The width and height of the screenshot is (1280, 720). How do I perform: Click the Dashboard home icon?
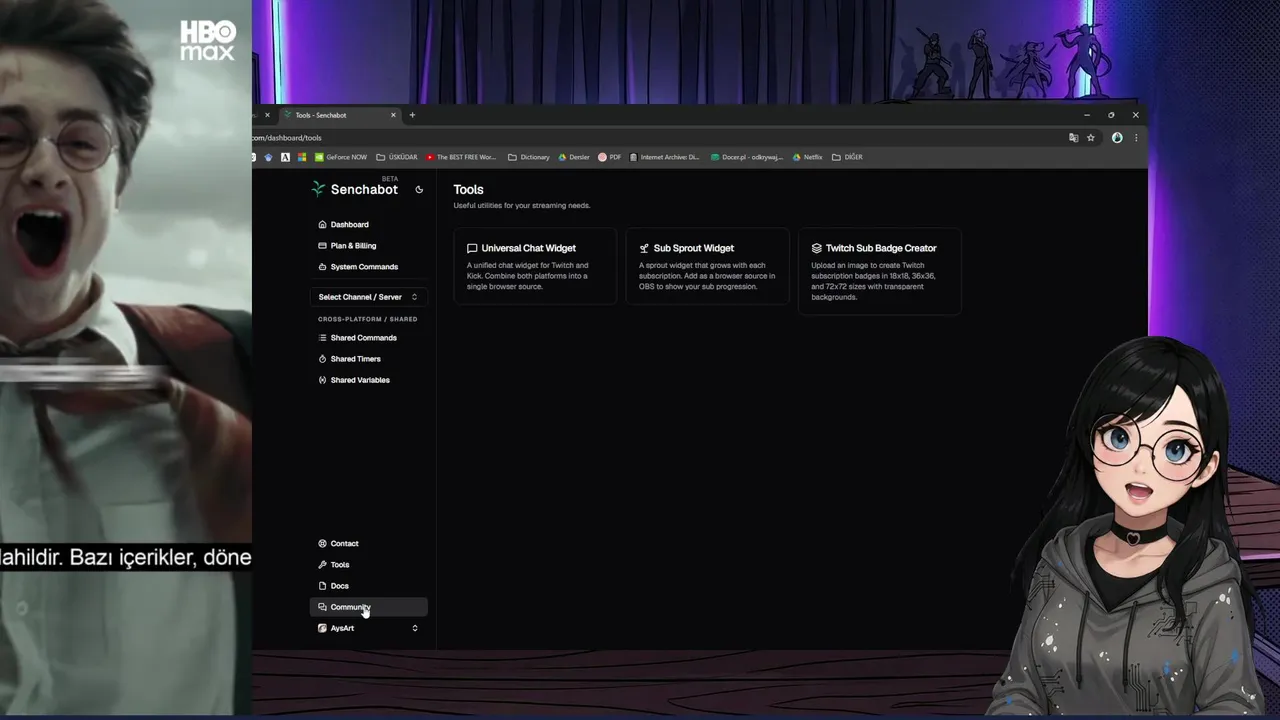[x=322, y=224]
